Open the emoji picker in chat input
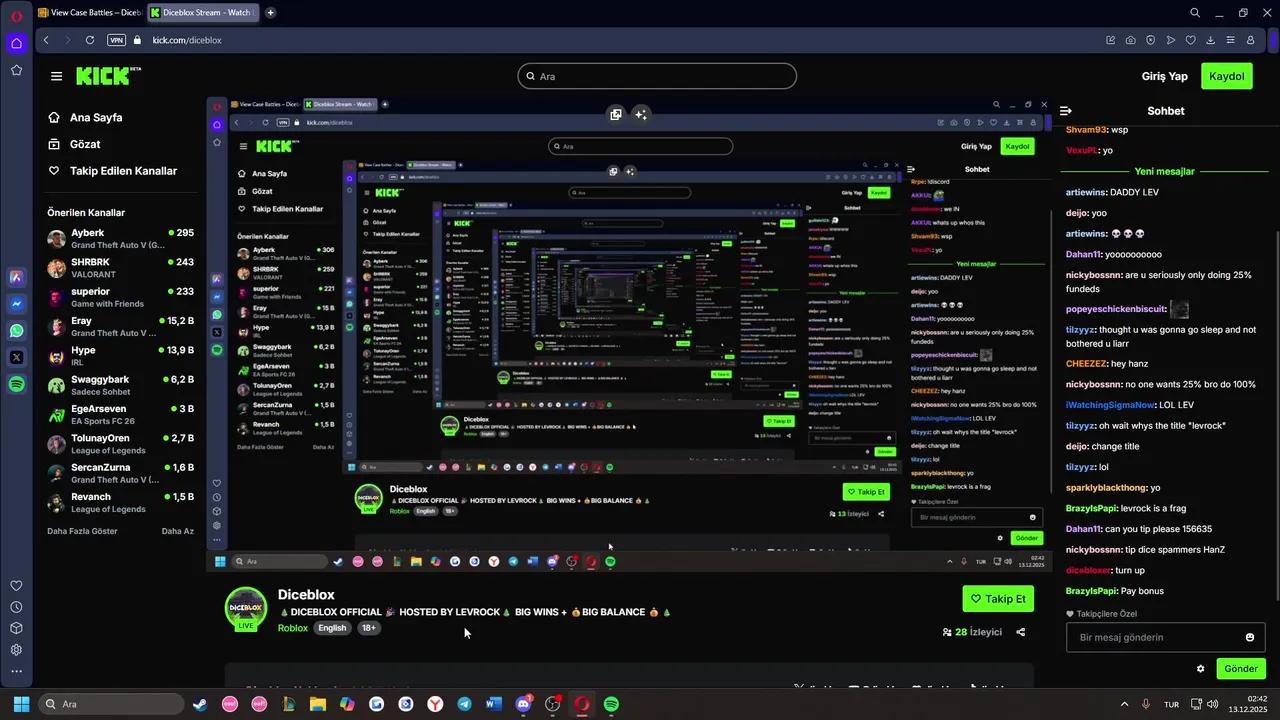The width and height of the screenshot is (1280, 720). click(x=1249, y=638)
